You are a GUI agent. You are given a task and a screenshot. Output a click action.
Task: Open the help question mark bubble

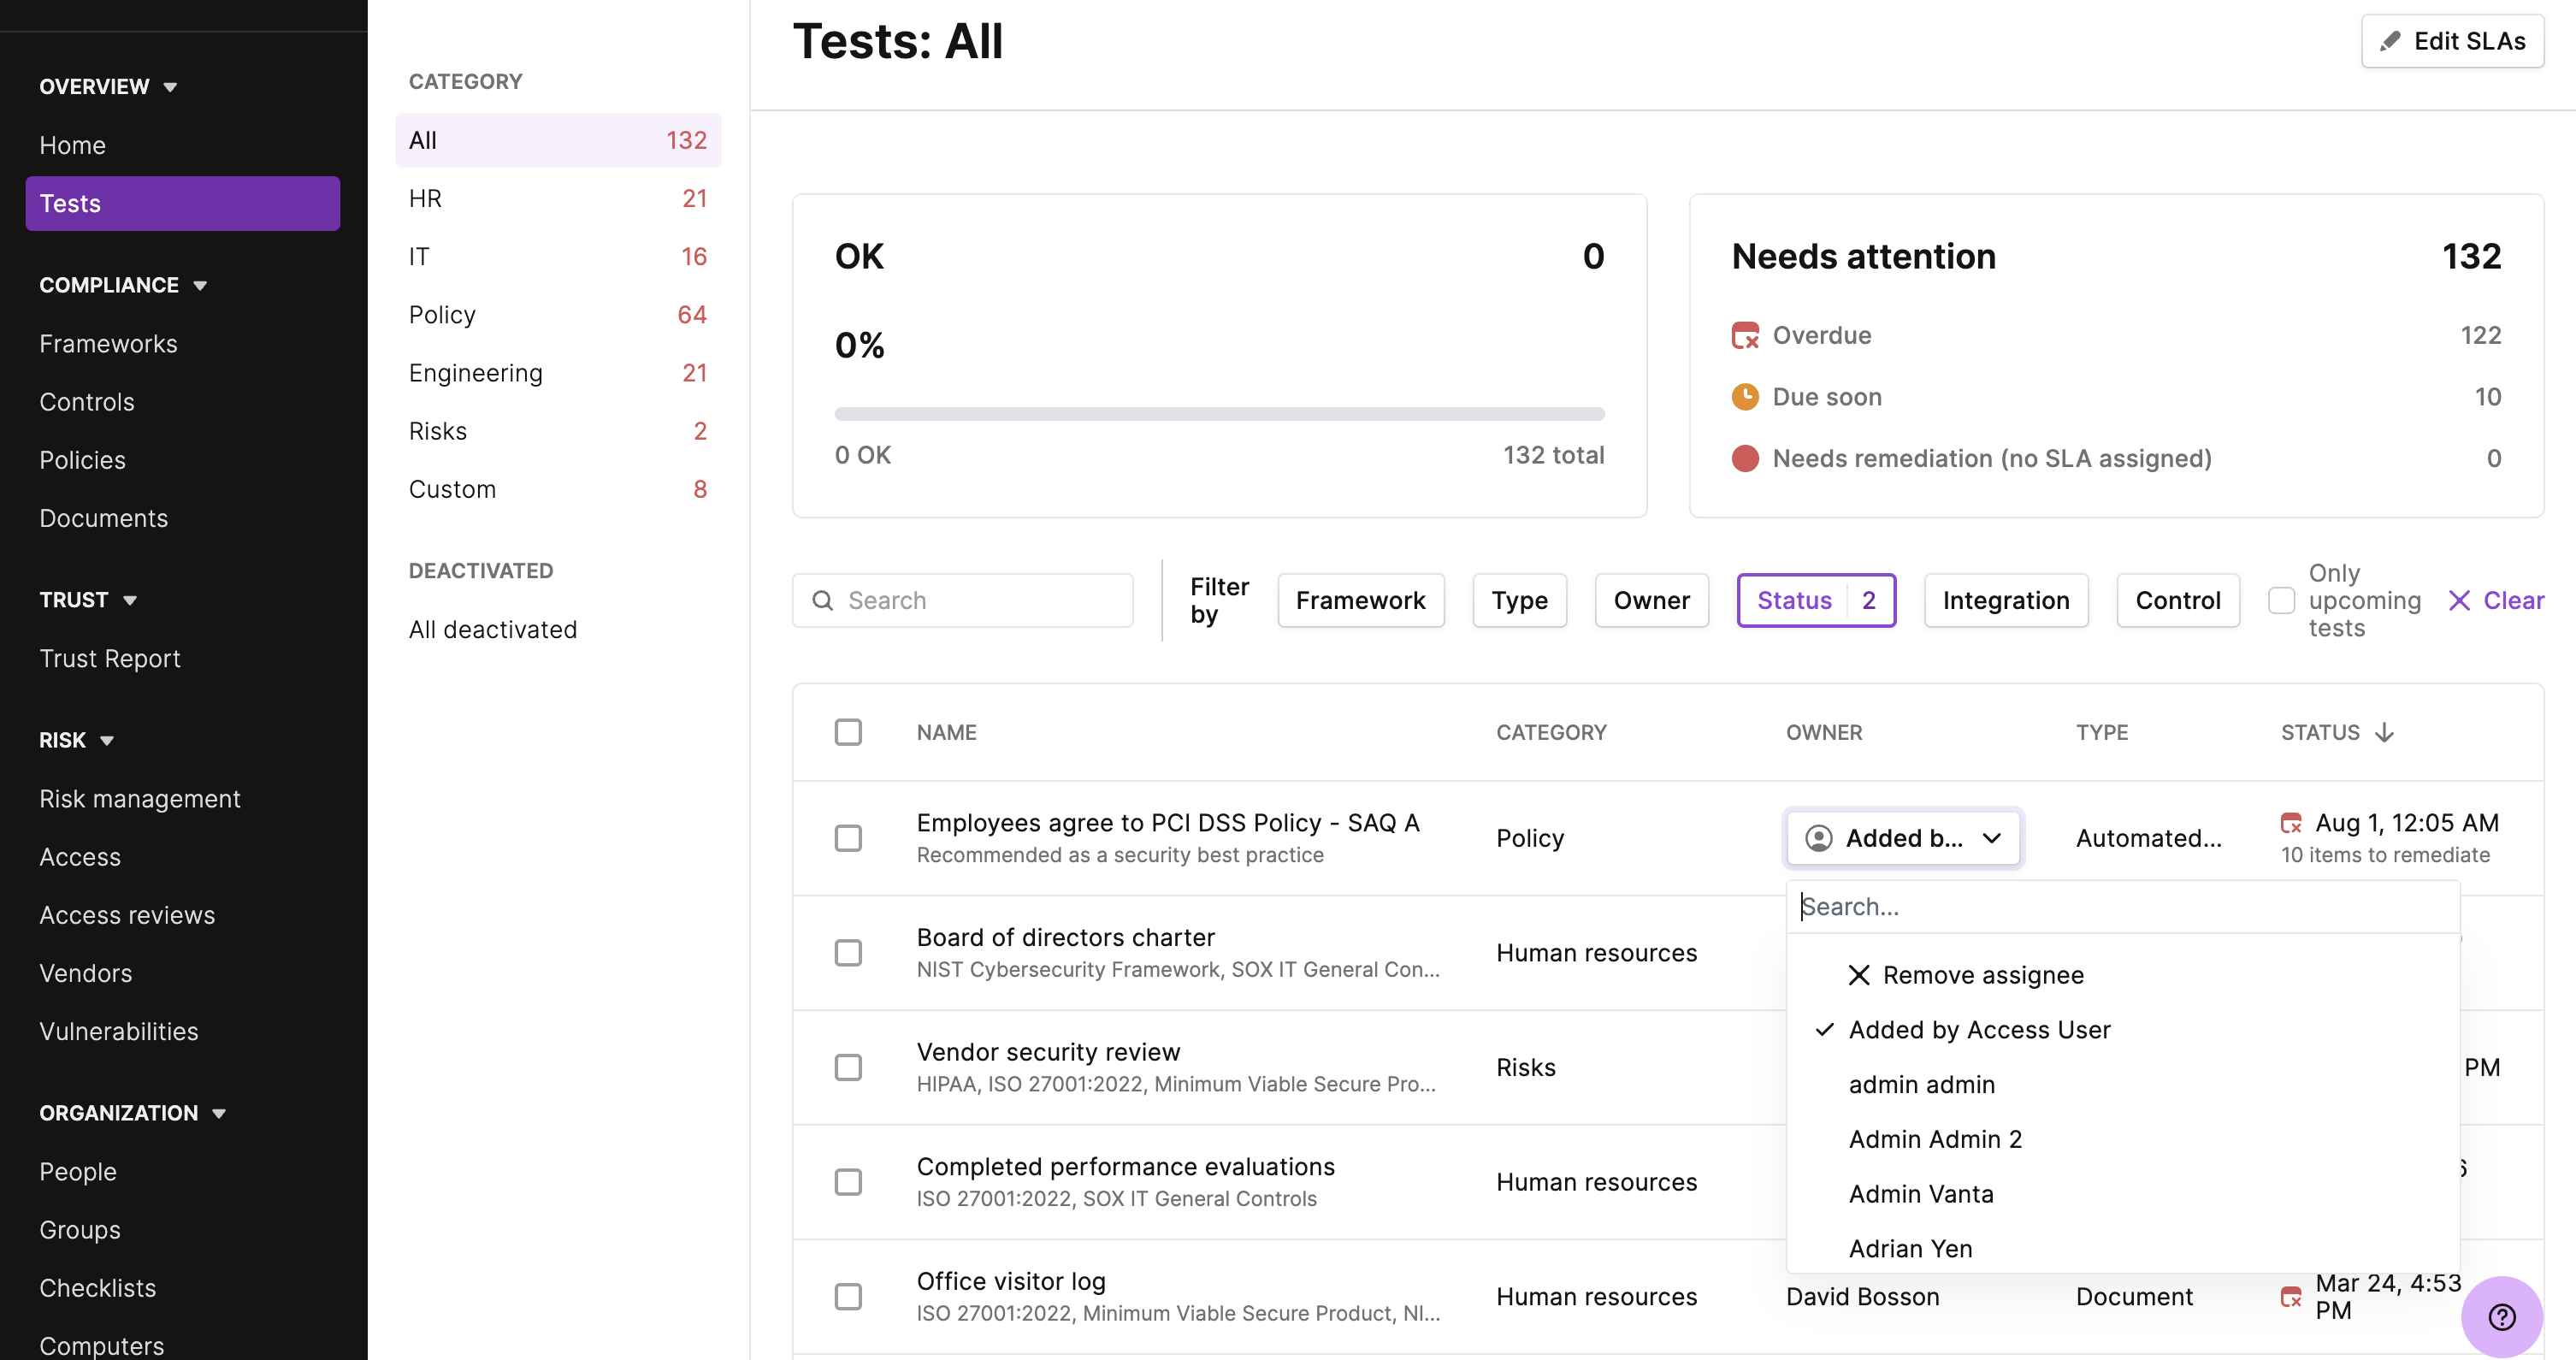[x=2502, y=1317]
